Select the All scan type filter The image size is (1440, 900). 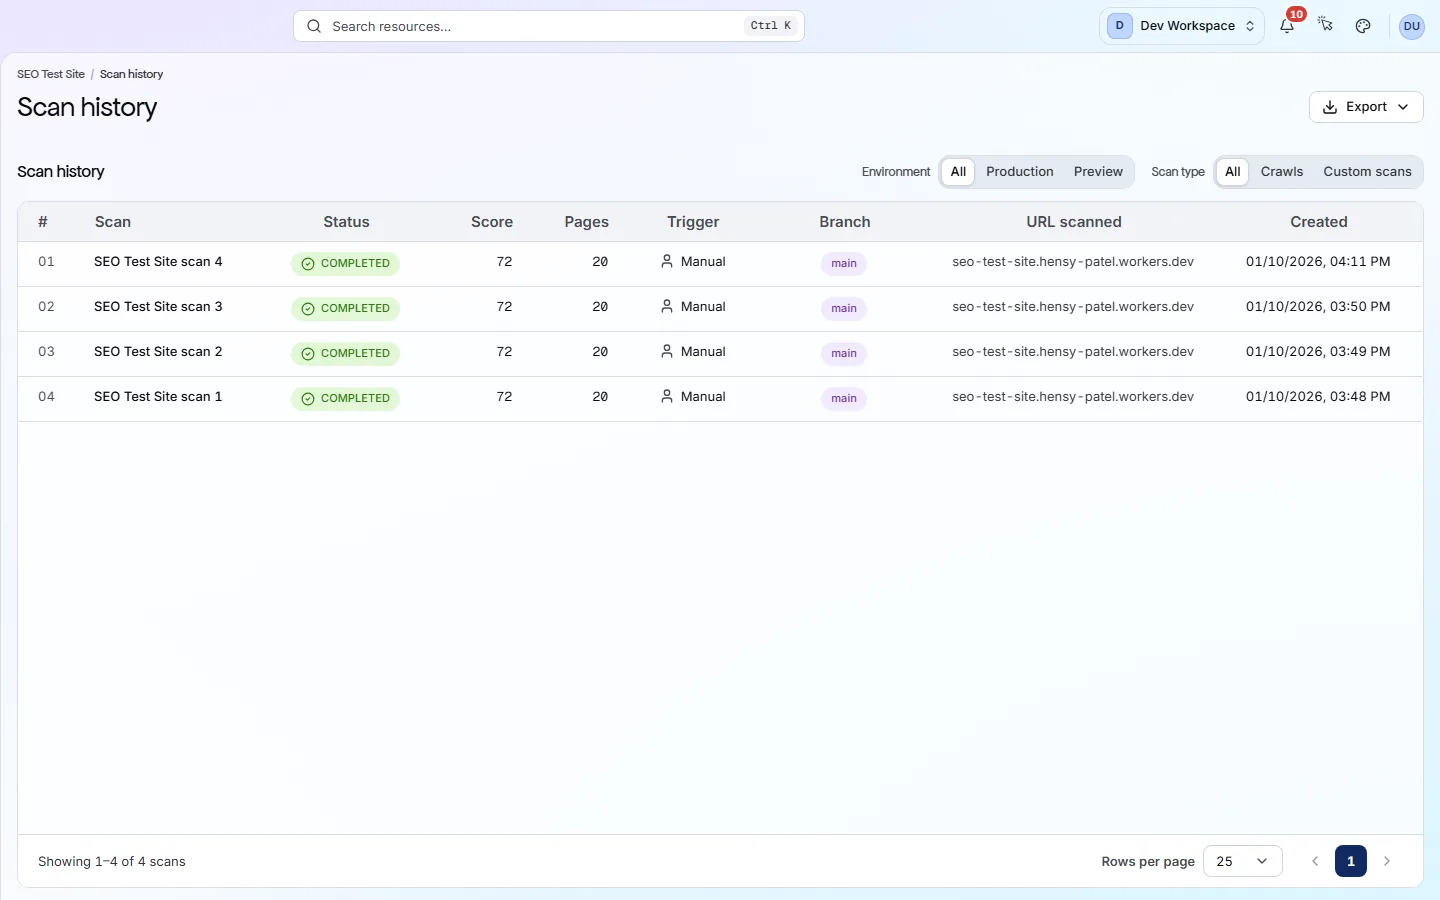tap(1232, 172)
